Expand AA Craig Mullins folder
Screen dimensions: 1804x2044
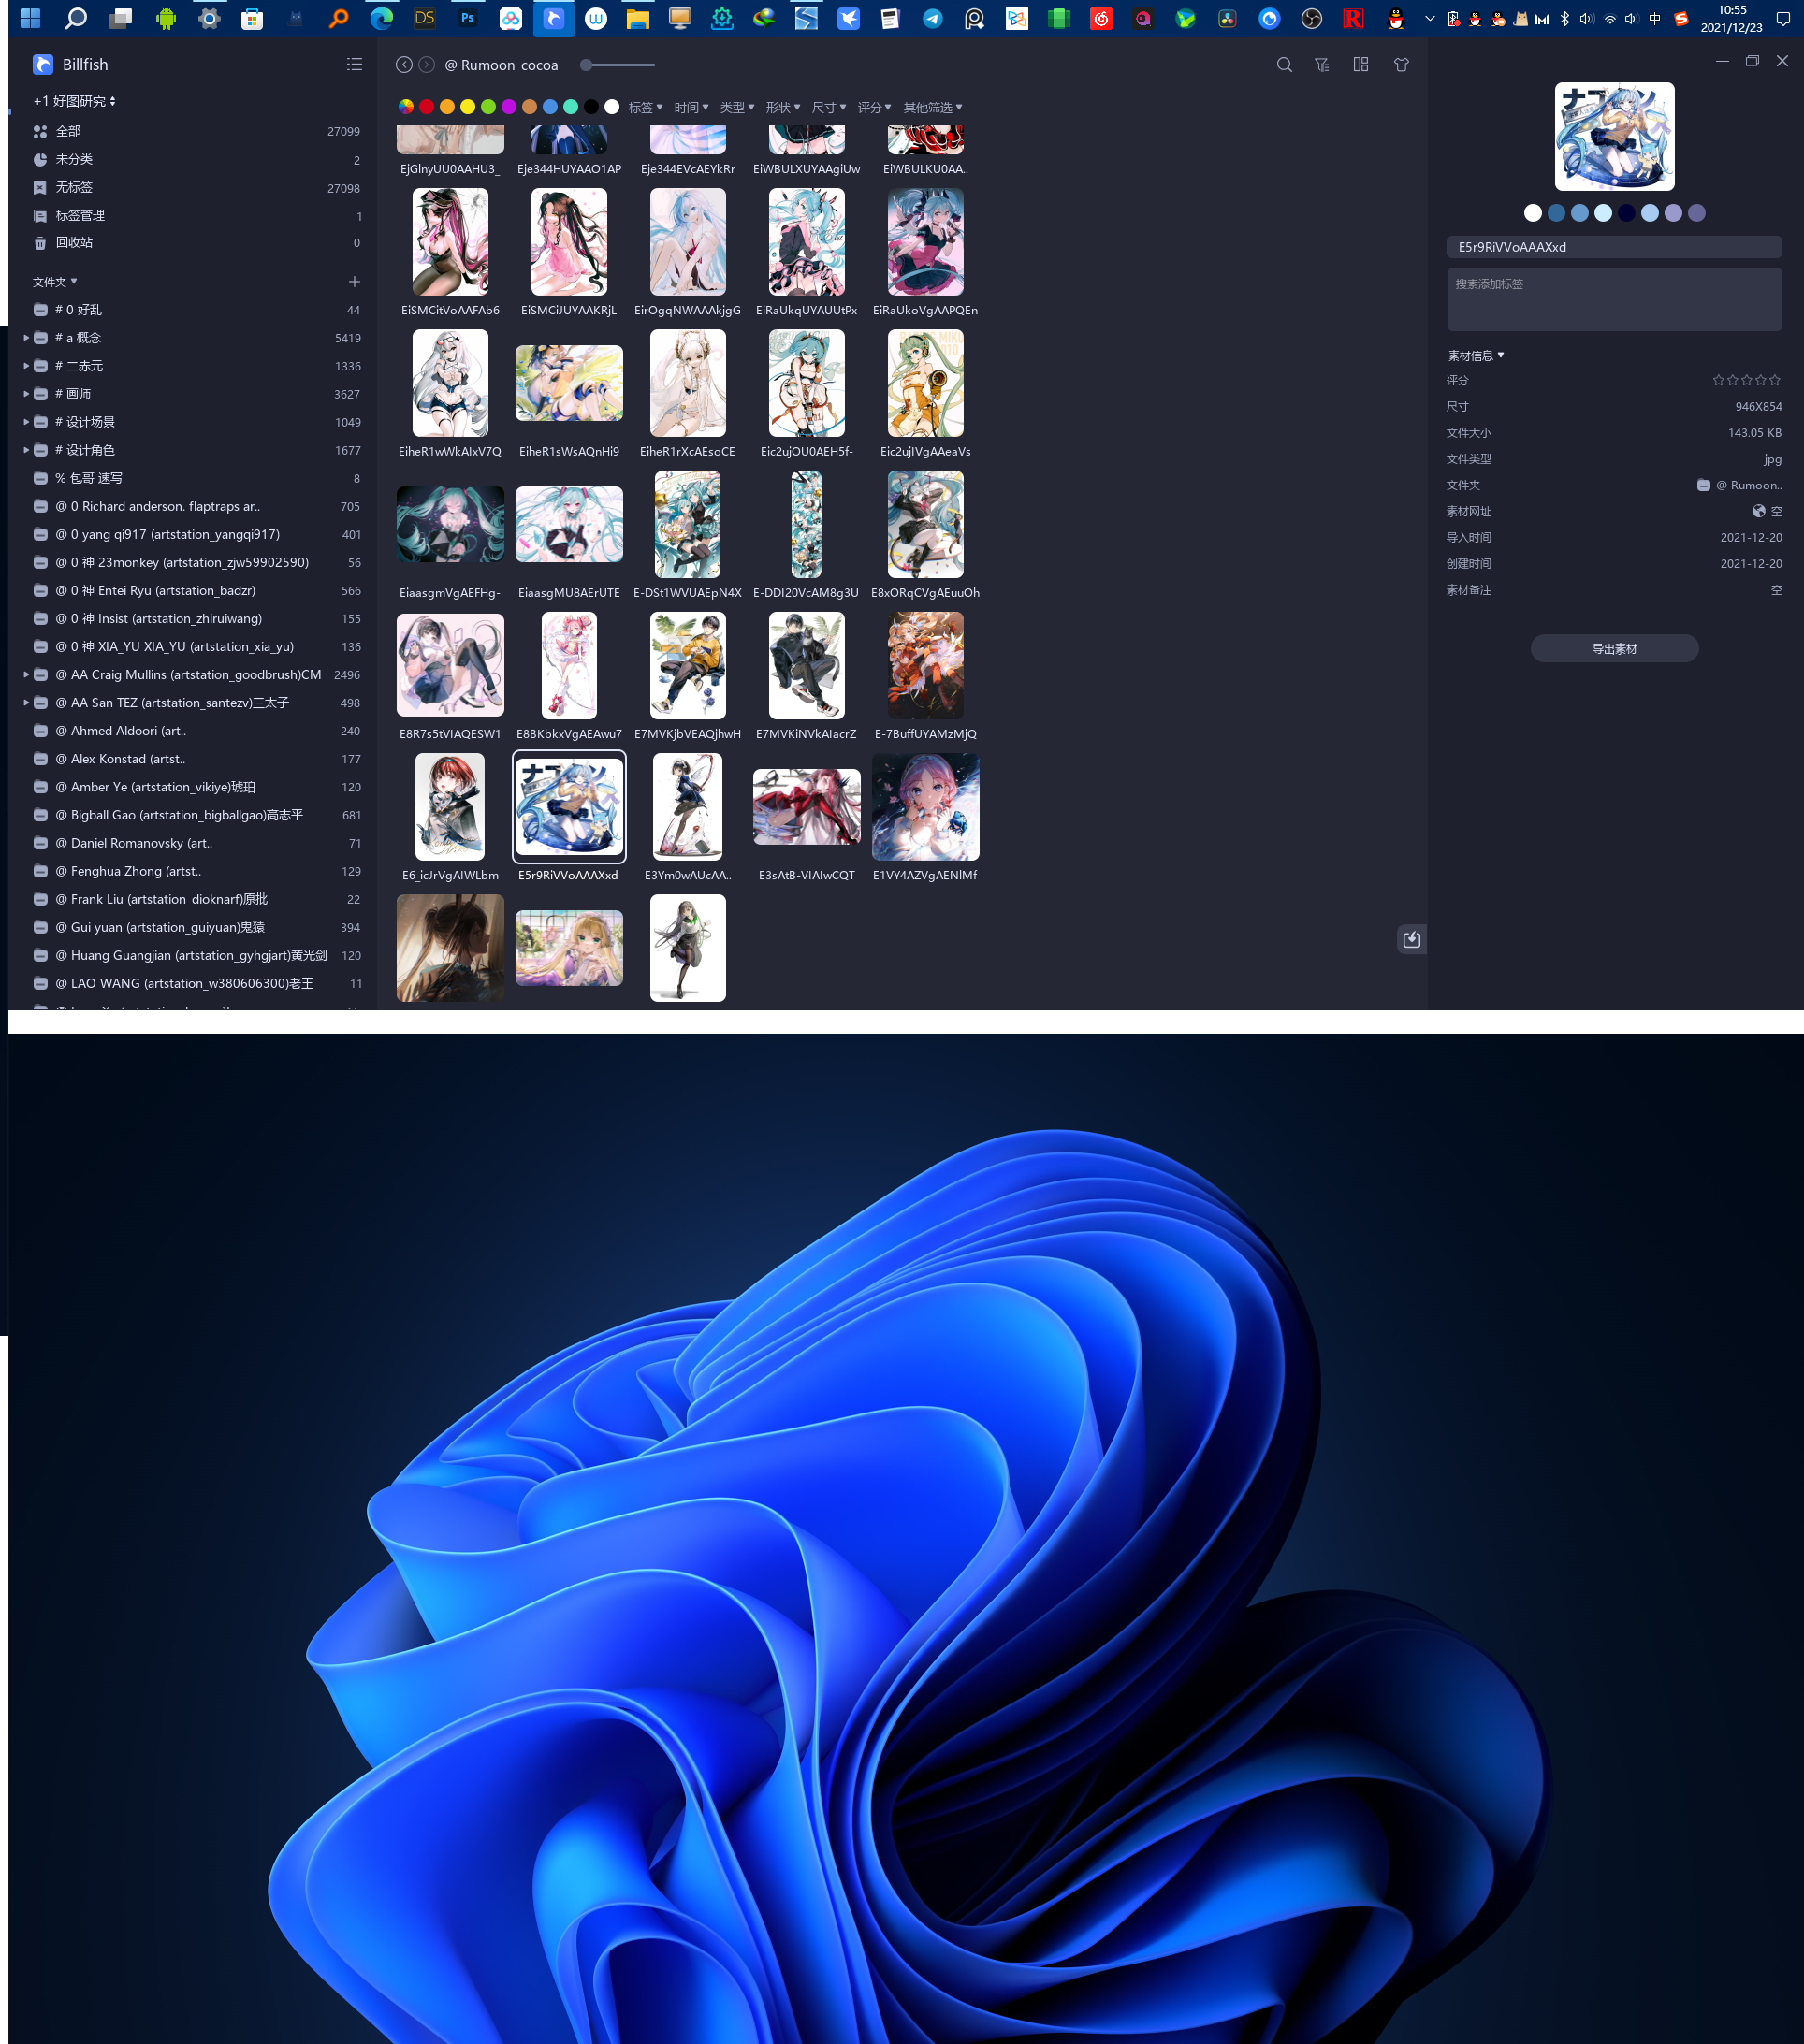[26, 675]
